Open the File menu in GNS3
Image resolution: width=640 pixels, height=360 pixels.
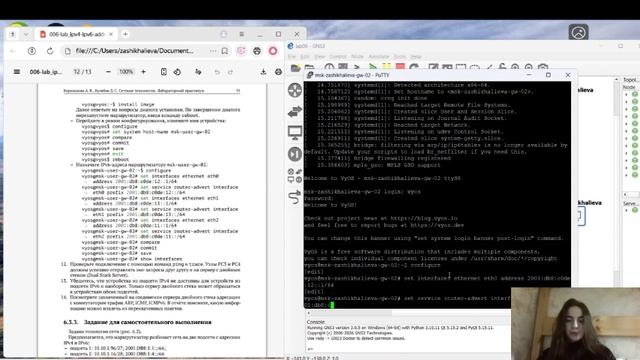tap(292, 56)
